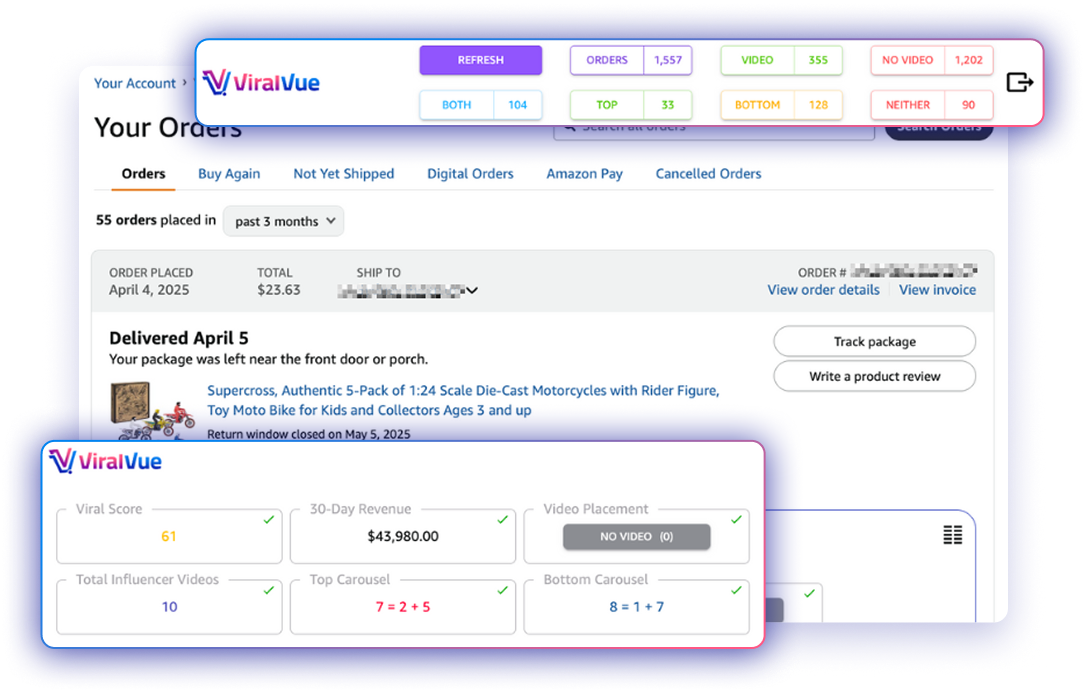Select the Orders tab

tap(143, 174)
